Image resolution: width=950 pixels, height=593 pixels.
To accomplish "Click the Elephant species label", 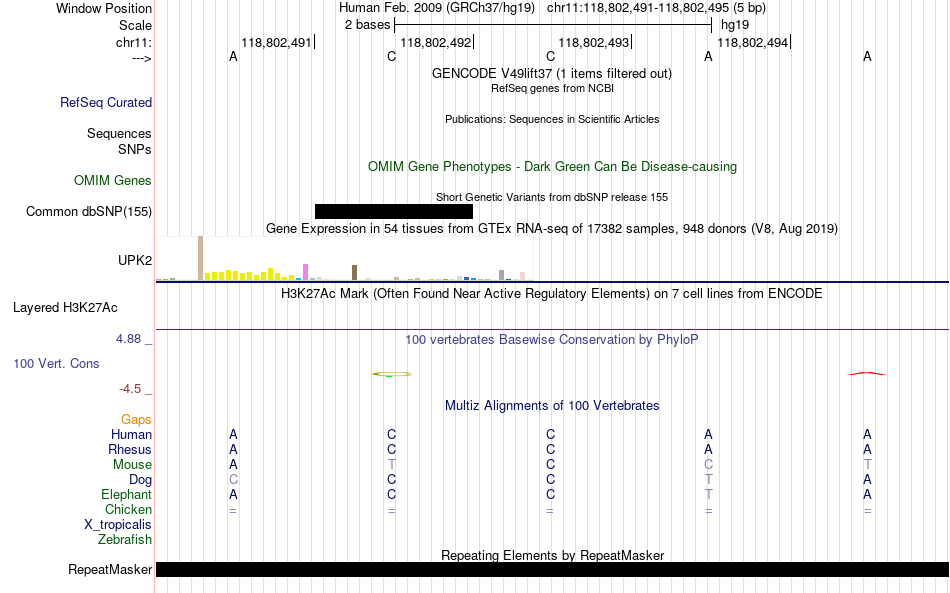I will pos(127,494).
